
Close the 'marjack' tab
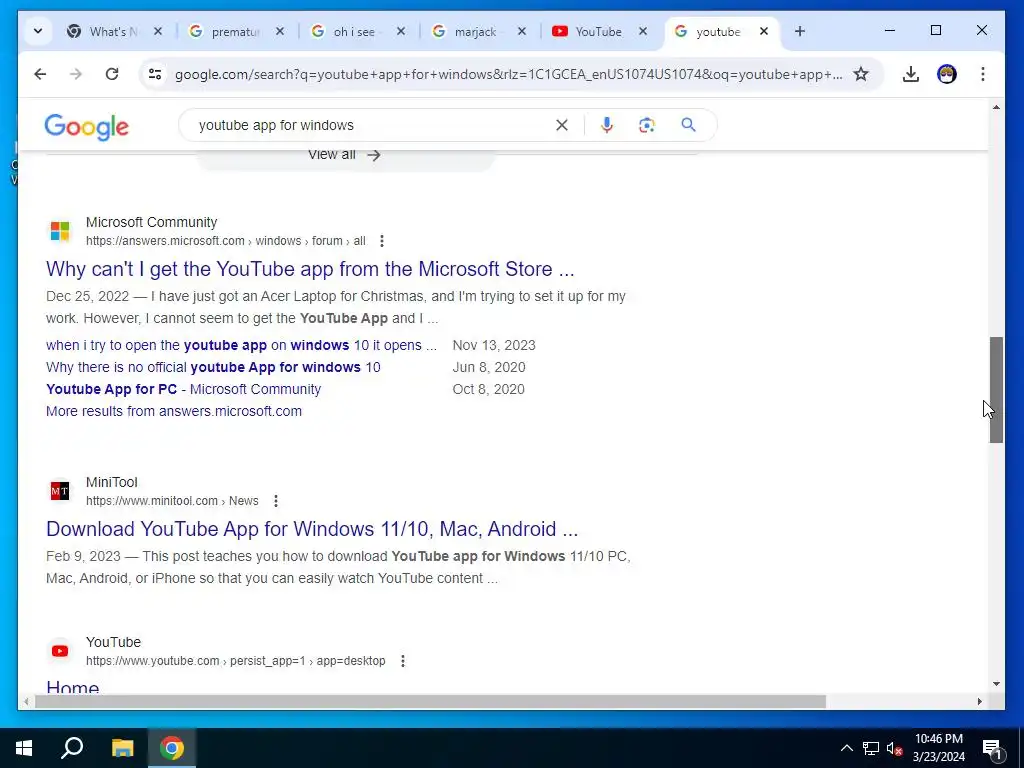pos(522,31)
